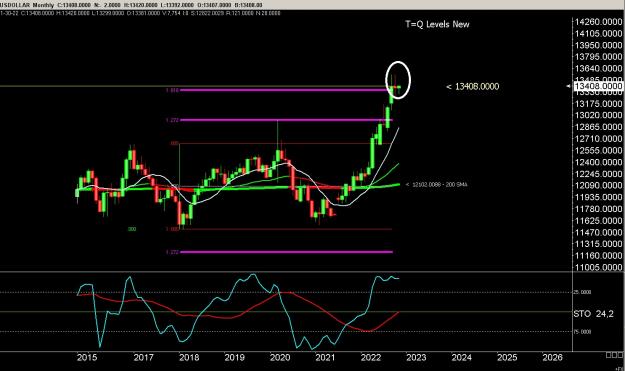Click the 13020.0000 price axis label
Image resolution: width=625 pixels, height=371 pixels.
click(x=598, y=115)
